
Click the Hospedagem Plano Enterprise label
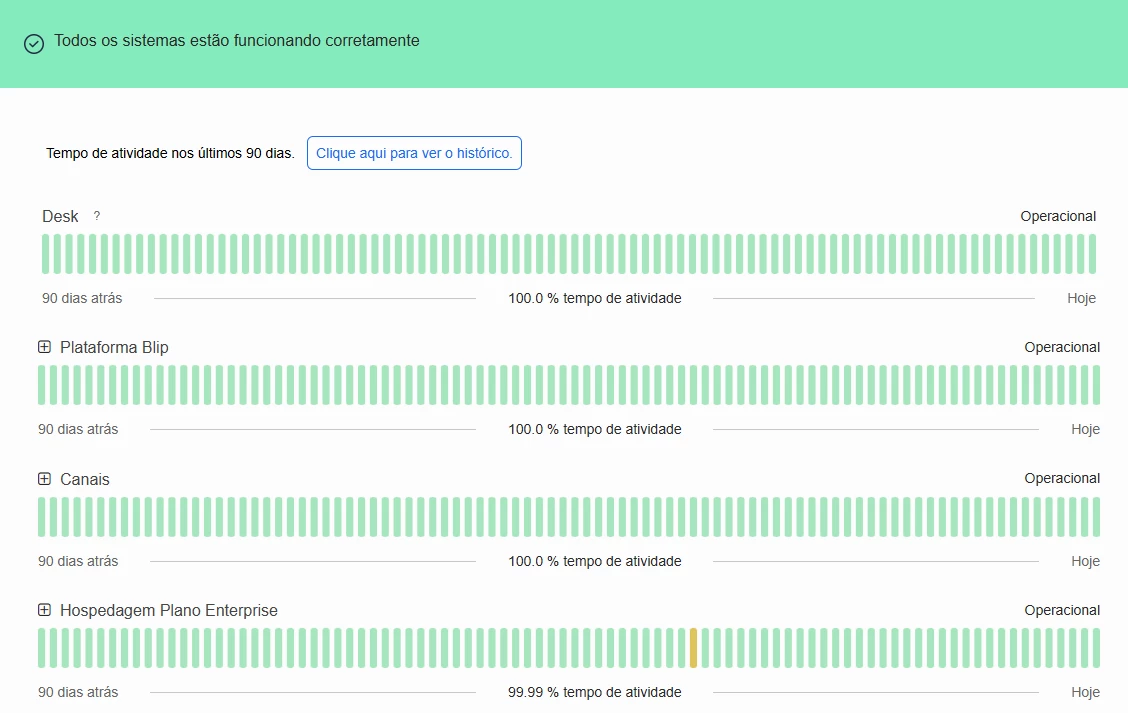coord(169,610)
